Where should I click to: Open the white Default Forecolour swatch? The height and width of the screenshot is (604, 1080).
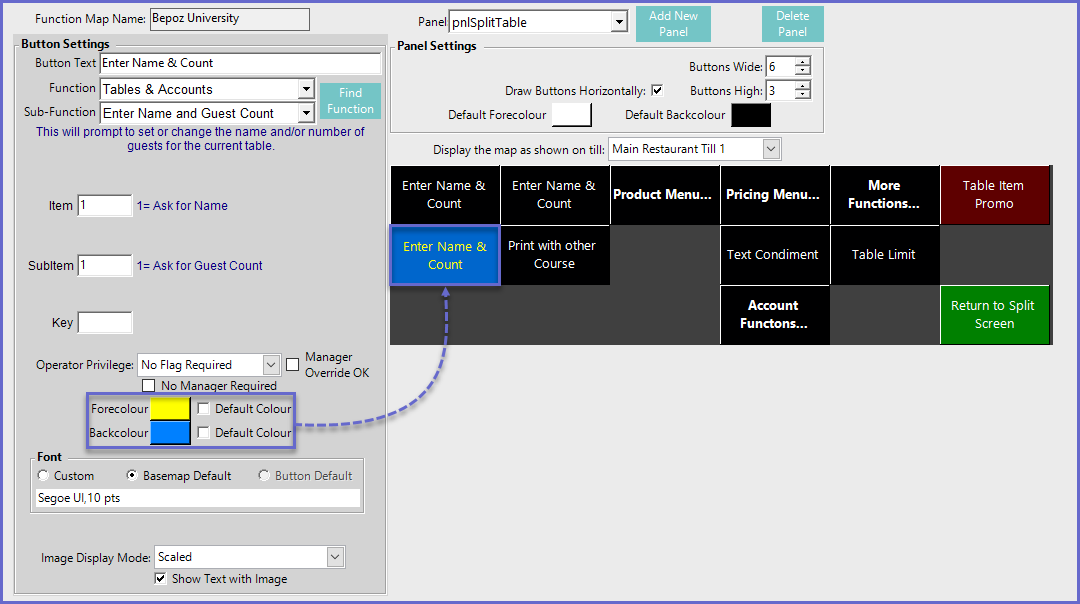pos(572,114)
